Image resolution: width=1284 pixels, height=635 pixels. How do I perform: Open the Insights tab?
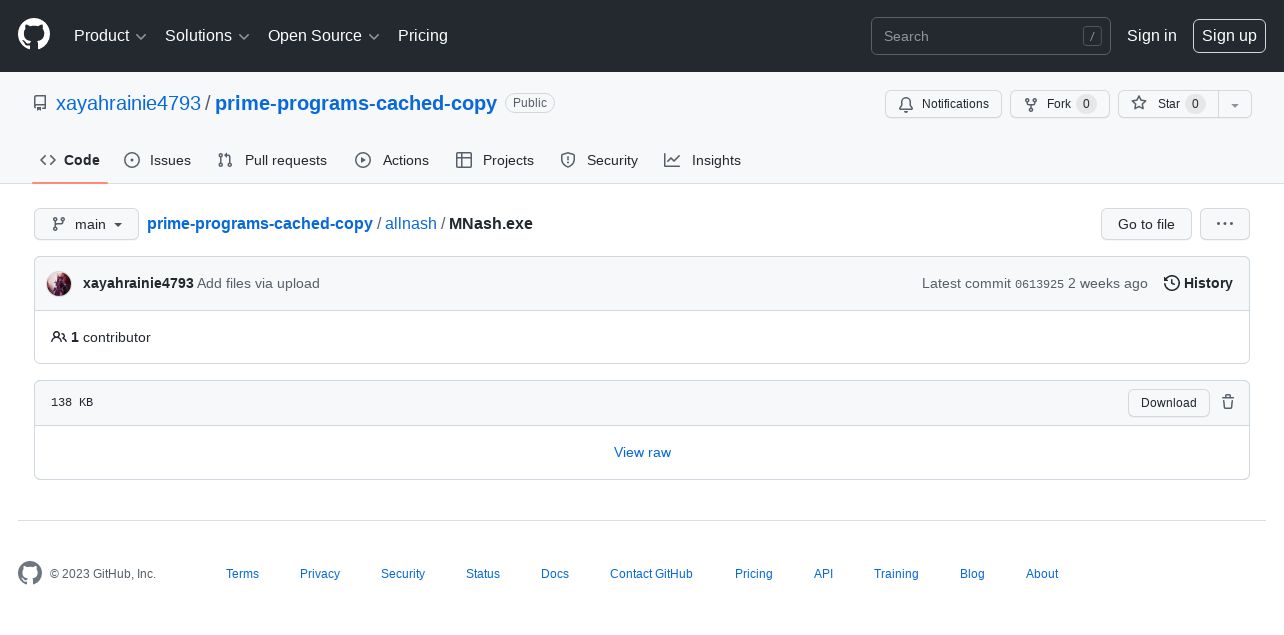point(703,160)
